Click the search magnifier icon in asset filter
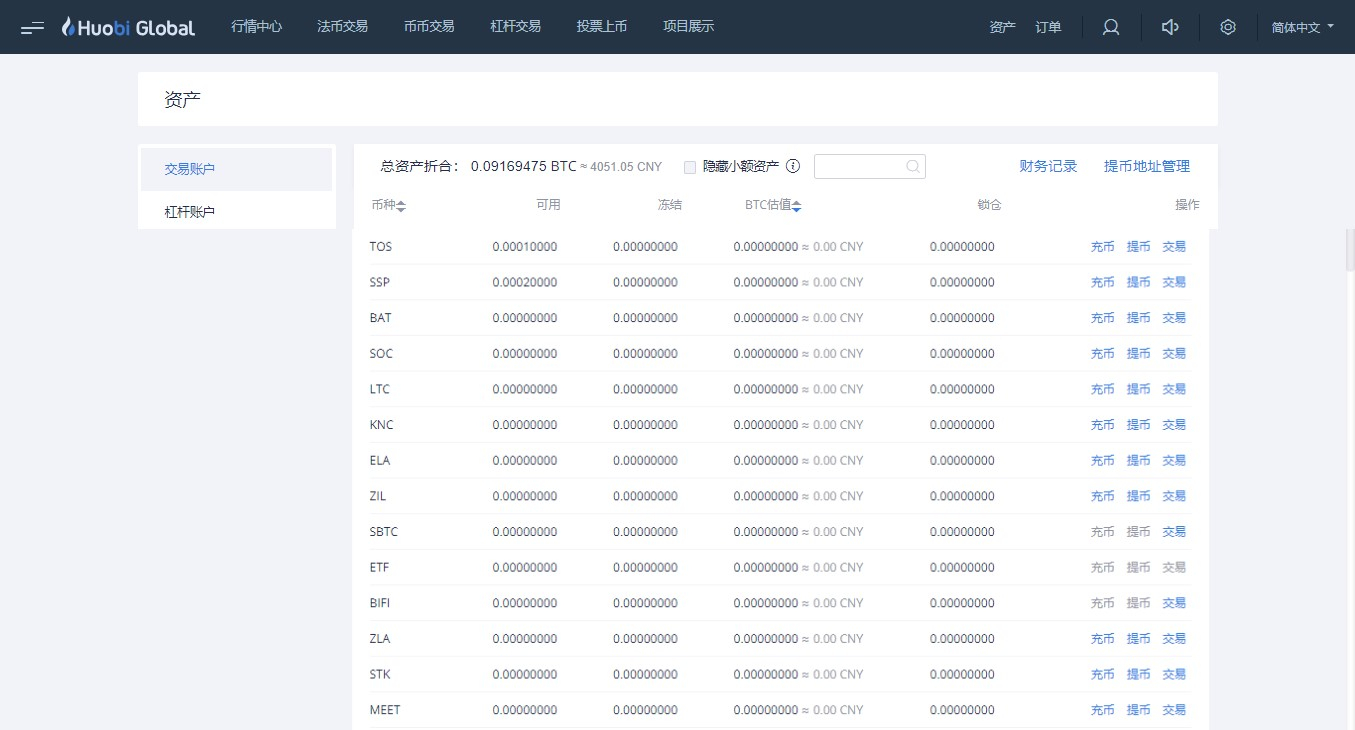Viewport: 1355px width, 730px height. [913, 167]
